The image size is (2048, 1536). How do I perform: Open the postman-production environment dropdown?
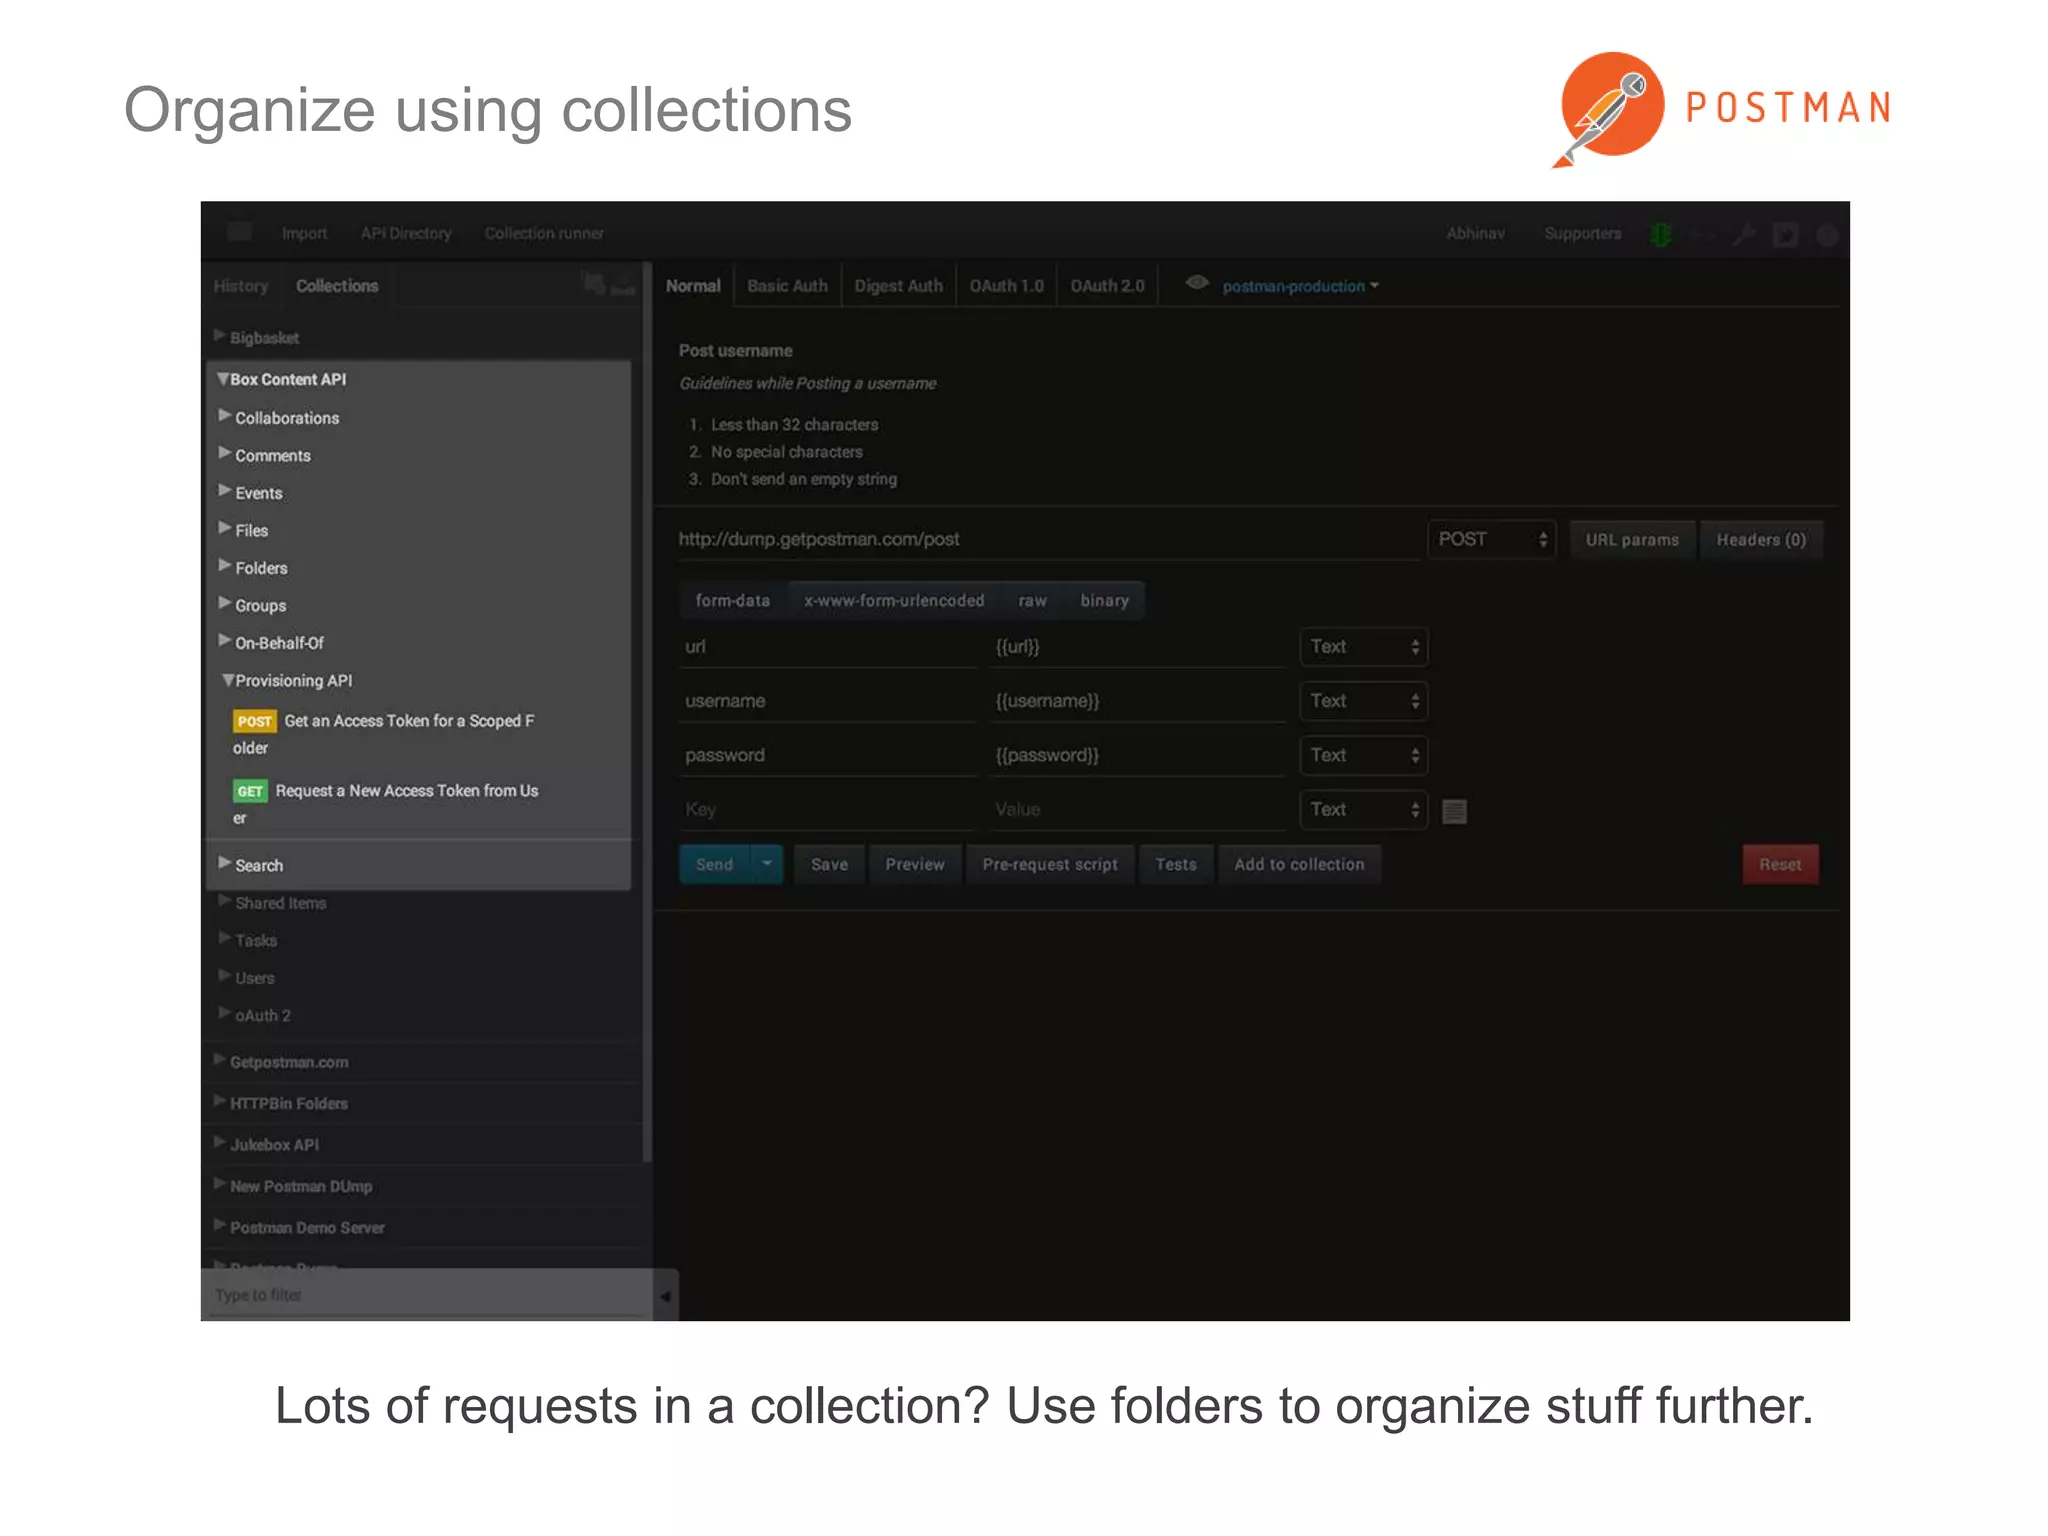click(x=1300, y=286)
